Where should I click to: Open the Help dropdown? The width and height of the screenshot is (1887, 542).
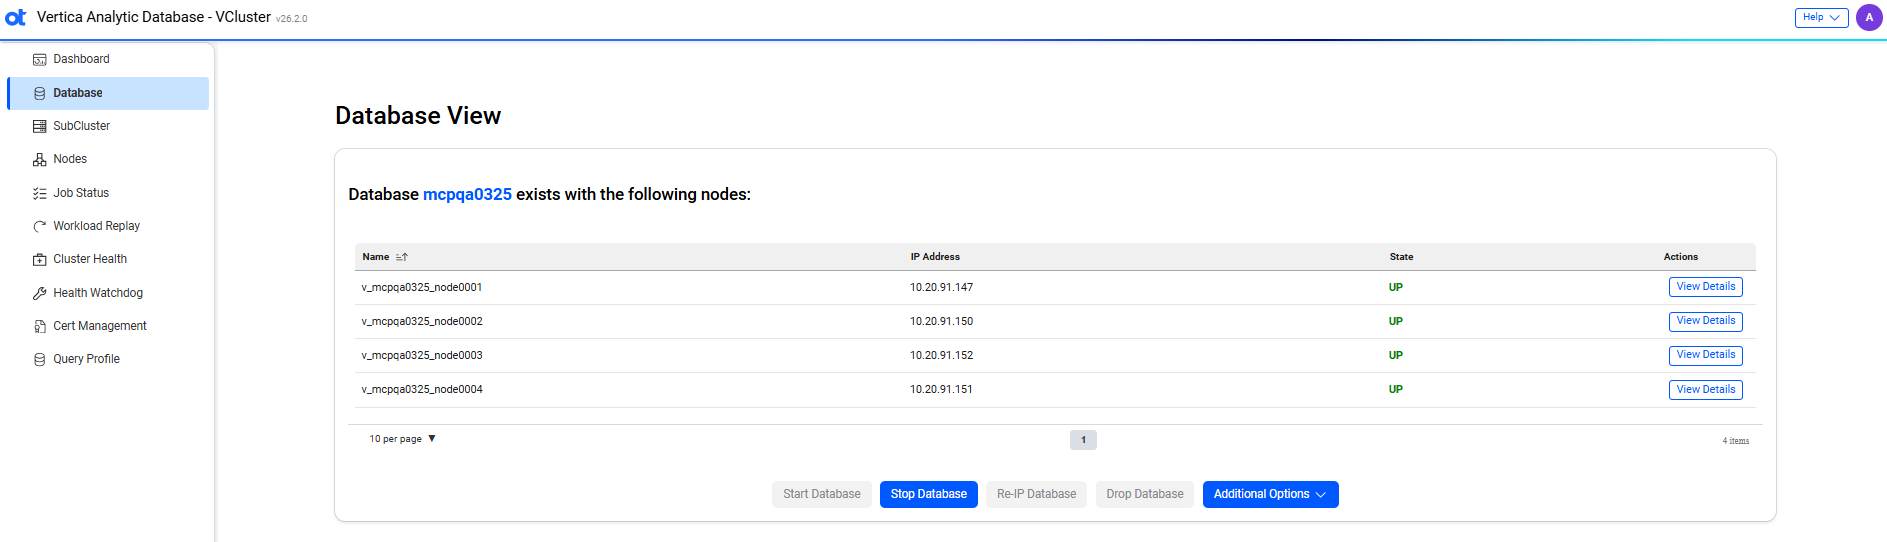pyautogui.click(x=1821, y=17)
